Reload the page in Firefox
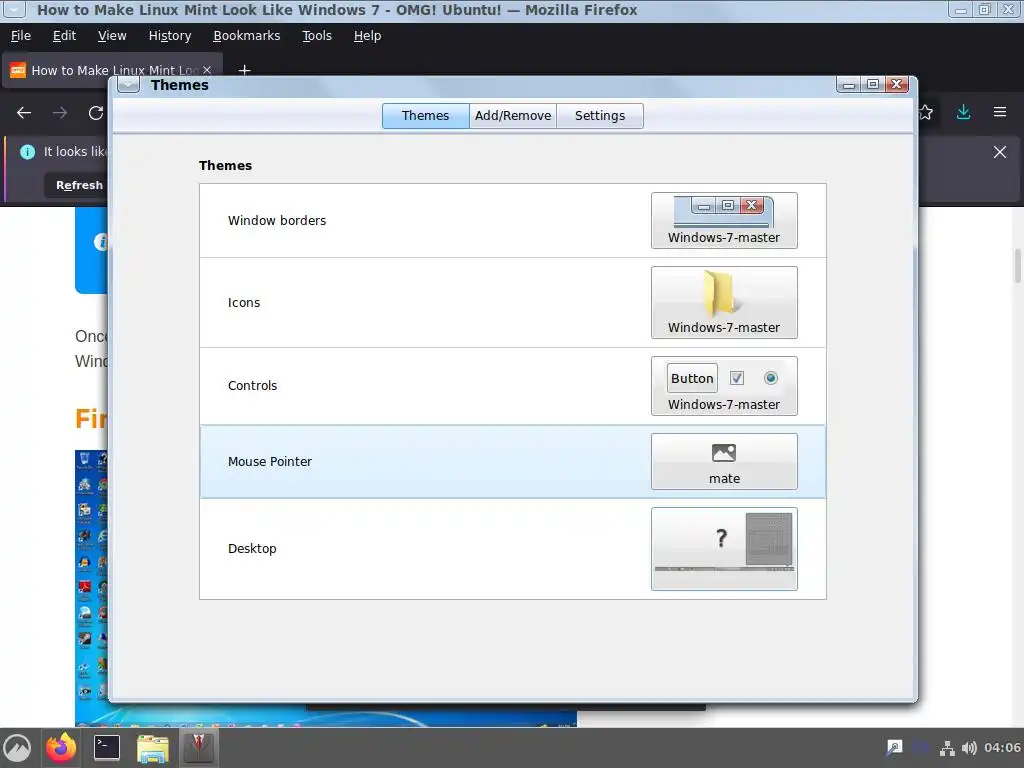1024x768 pixels. [96, 113]
